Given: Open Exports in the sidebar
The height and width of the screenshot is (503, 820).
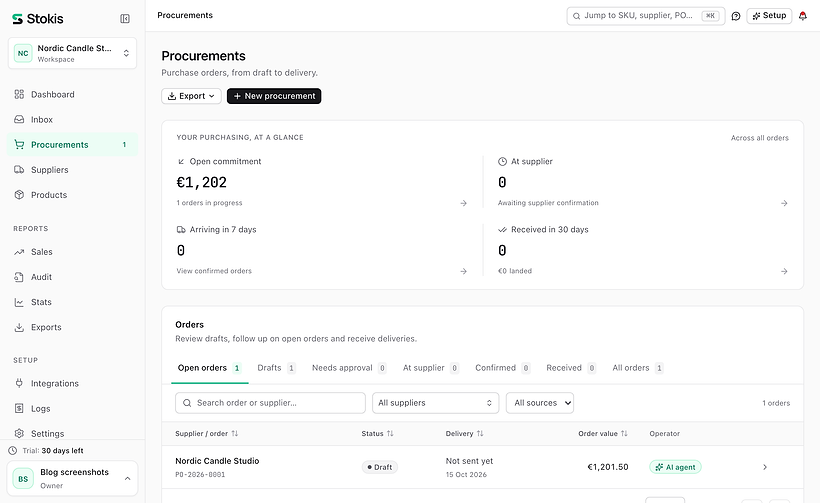Looking at the screenshot, I should [x=72, y=327].
